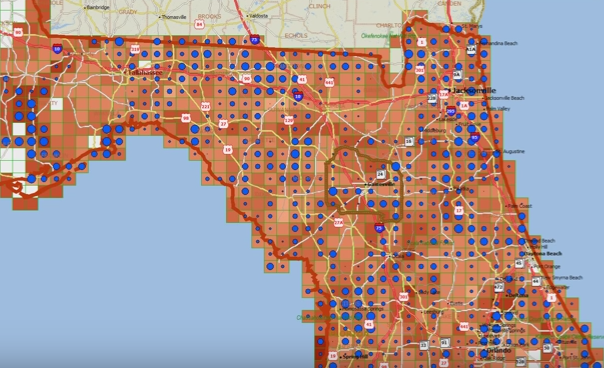
Task: Select the US 221 route marker
Action: click(x=206, y=106)
